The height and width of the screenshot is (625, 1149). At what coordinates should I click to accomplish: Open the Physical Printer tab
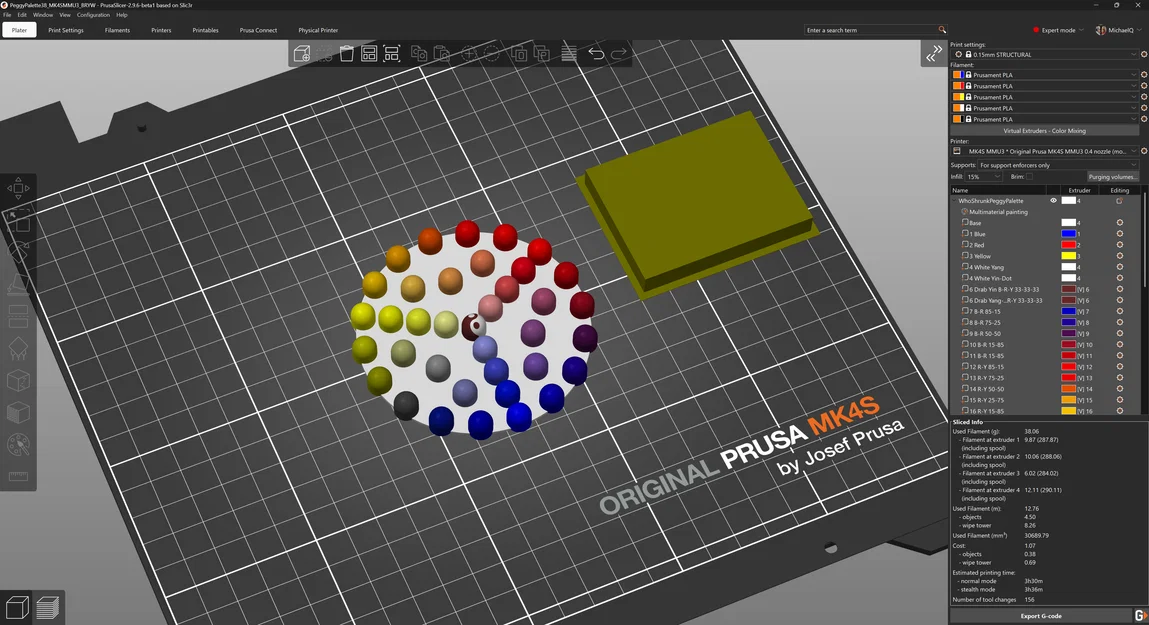click(x=318, y=30)
